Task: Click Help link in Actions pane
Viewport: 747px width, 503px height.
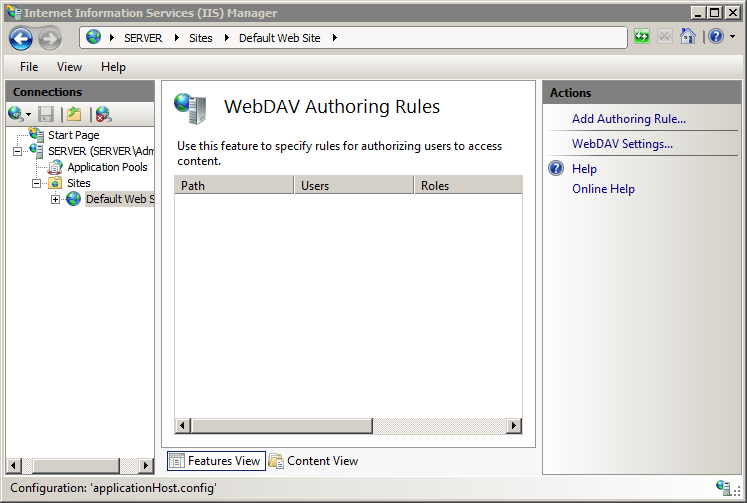Action: tap(584, 169)
